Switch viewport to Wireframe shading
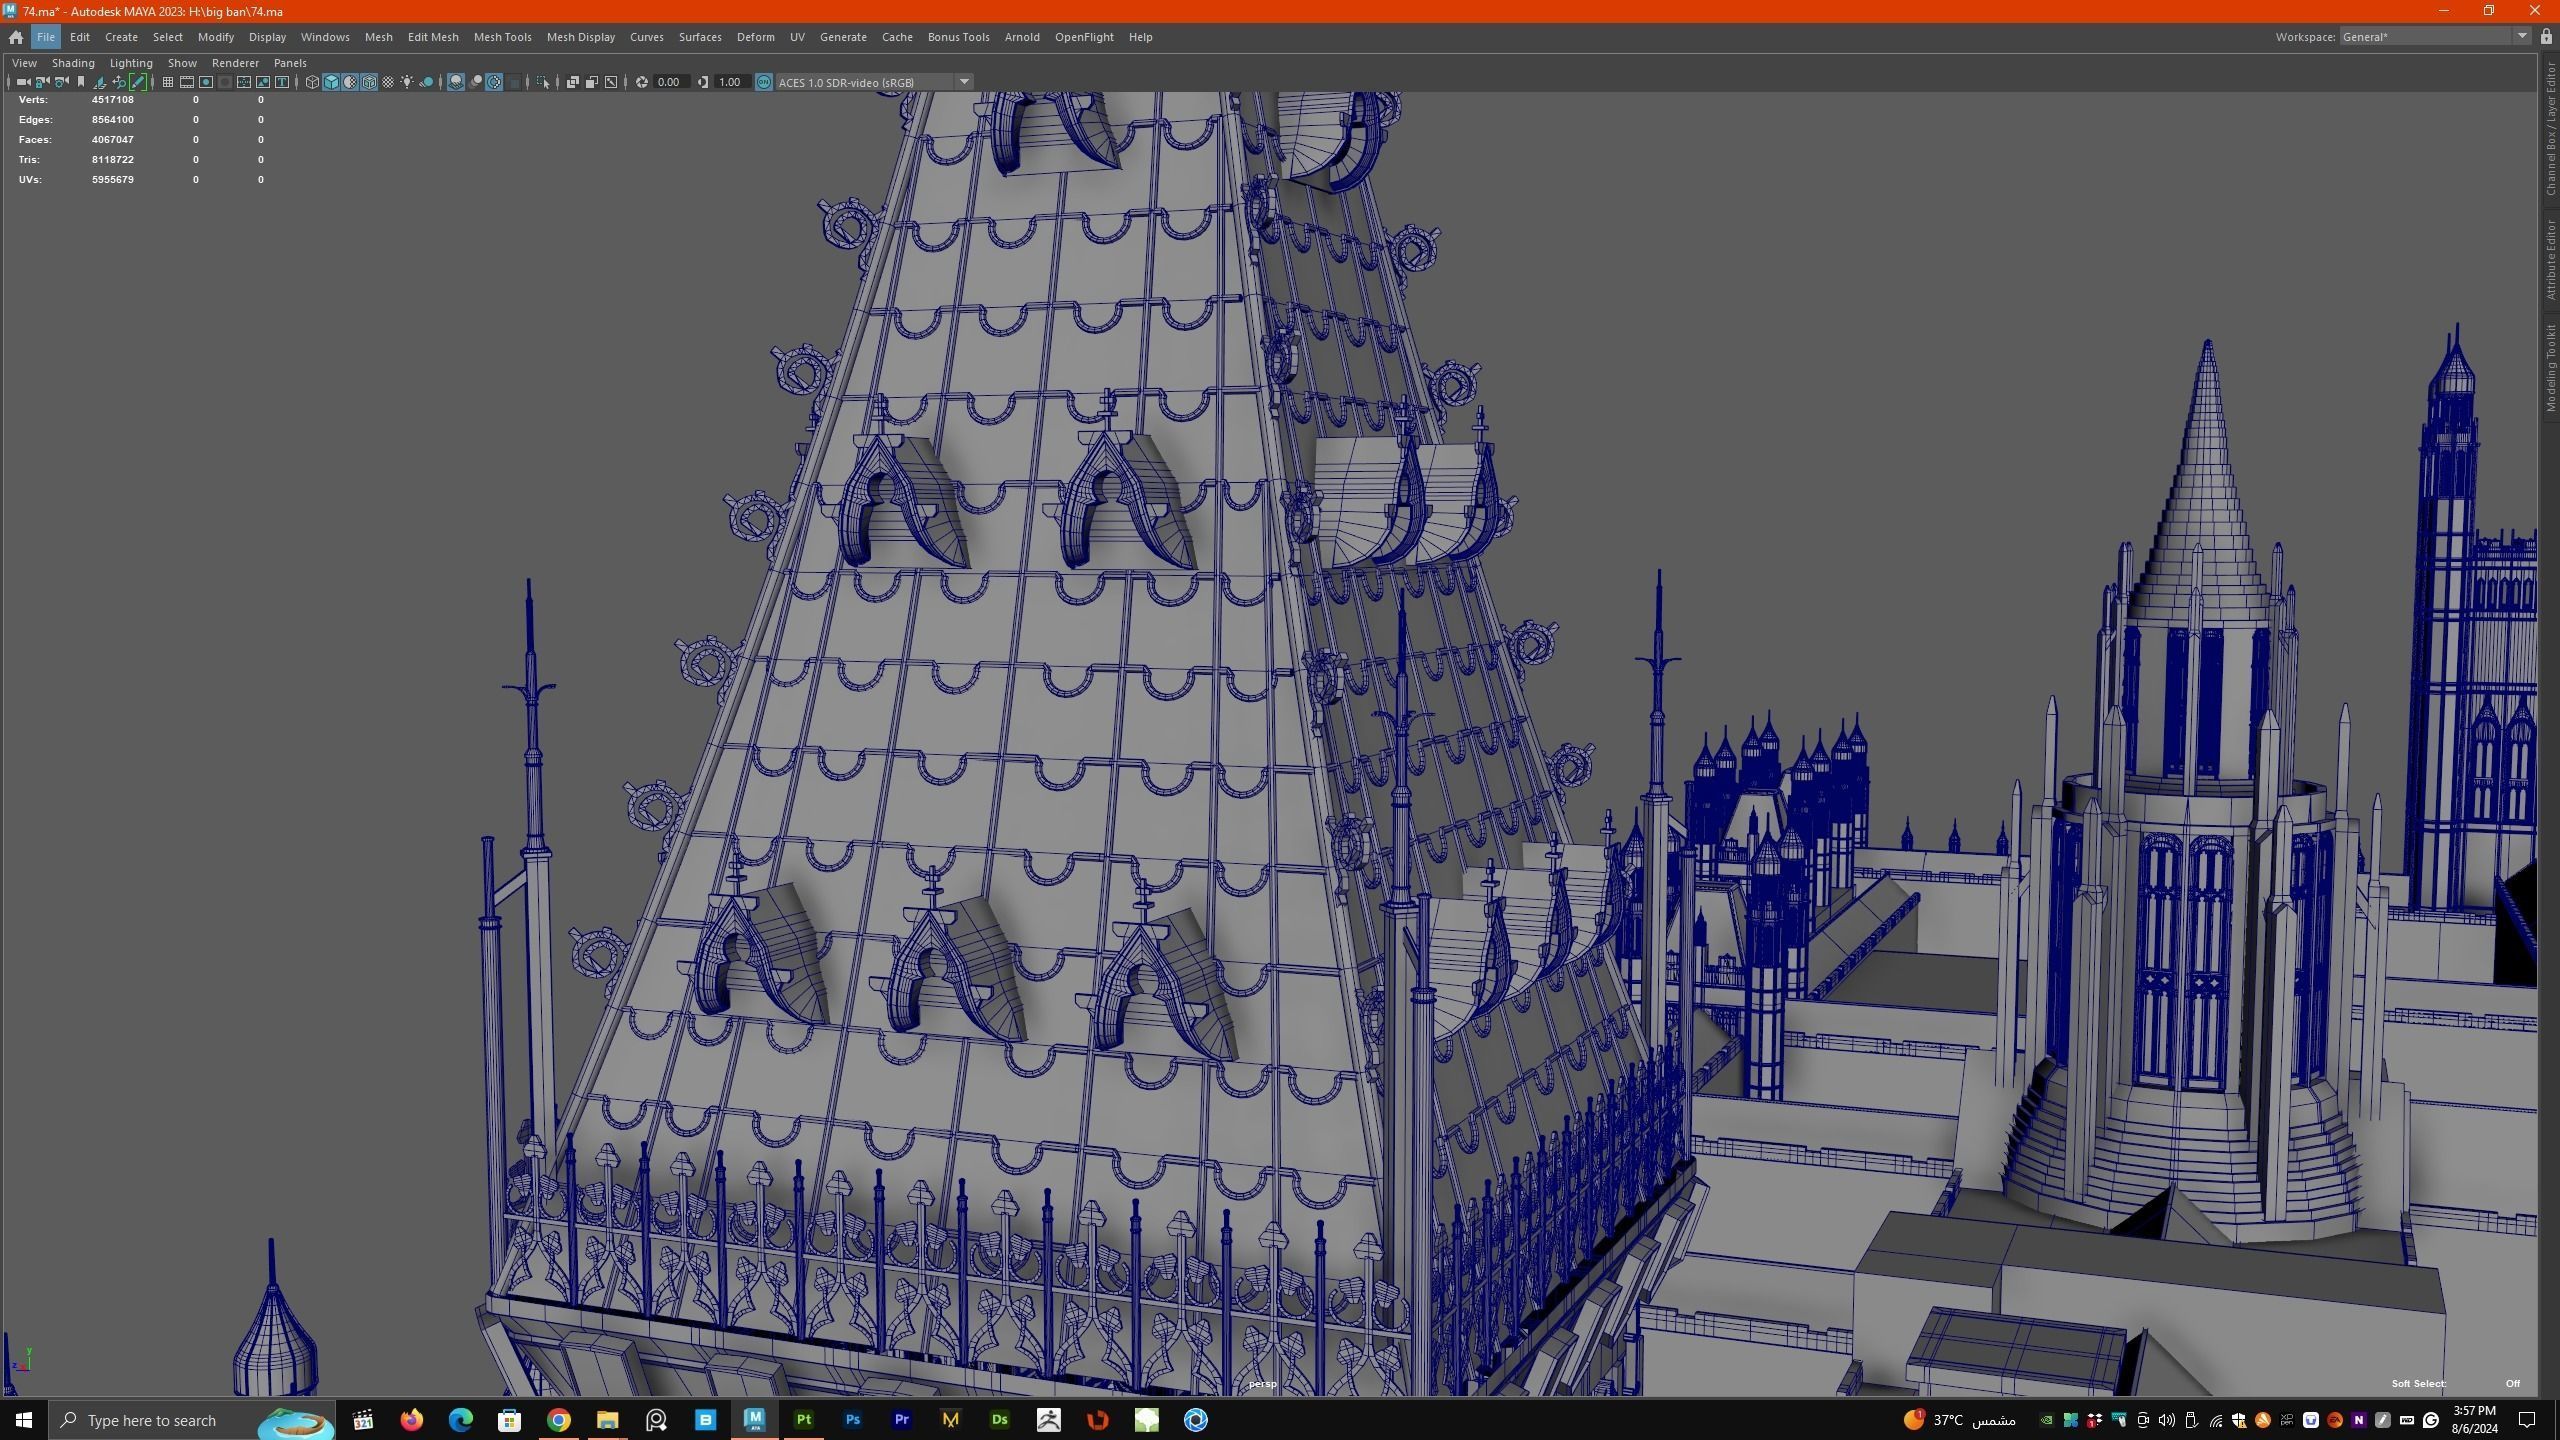This screenshot has width=2560, height=1440. (312, 82)
